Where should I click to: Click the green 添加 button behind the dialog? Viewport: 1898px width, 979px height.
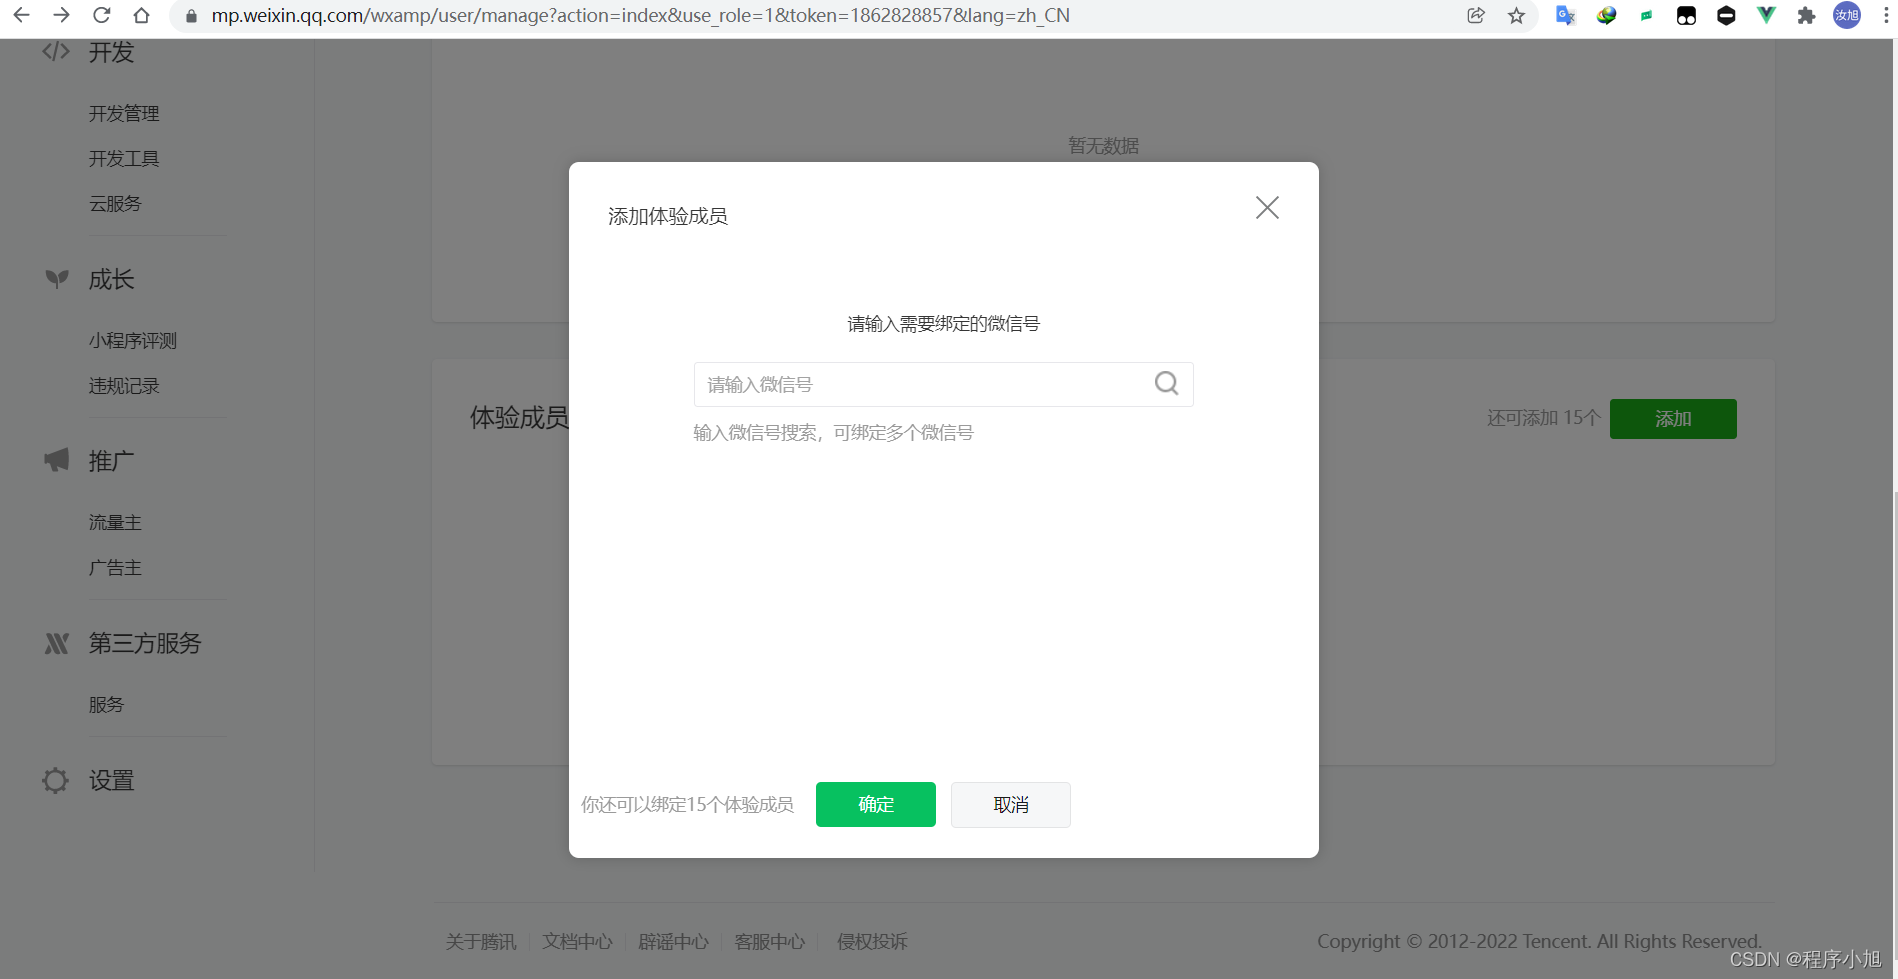click(x=1673, y=419)
